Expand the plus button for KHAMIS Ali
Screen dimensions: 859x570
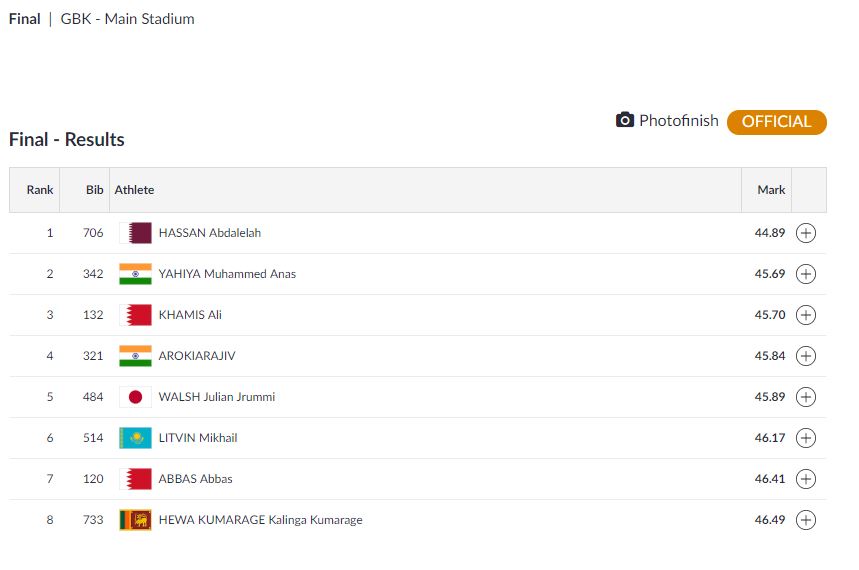[806, 315]
